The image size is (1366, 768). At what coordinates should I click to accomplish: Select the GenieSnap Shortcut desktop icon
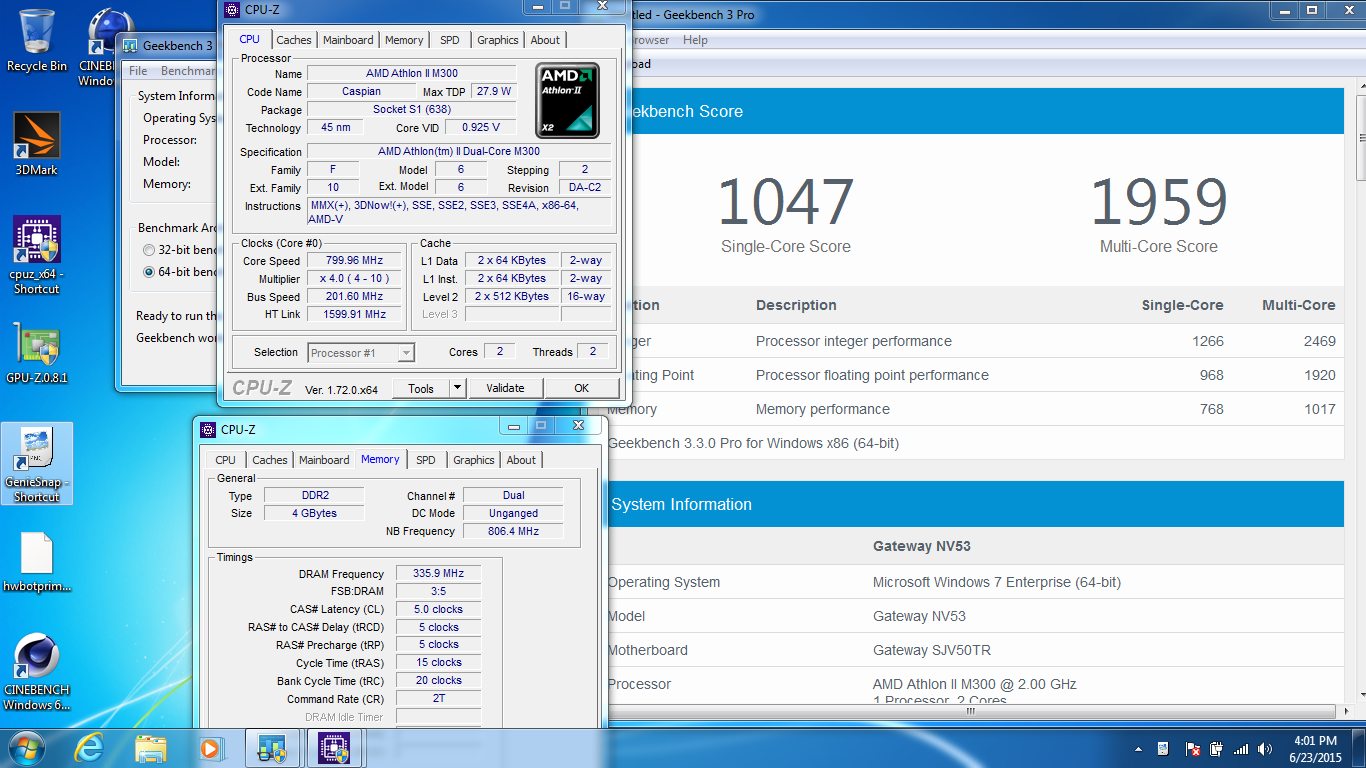point(37,464)
